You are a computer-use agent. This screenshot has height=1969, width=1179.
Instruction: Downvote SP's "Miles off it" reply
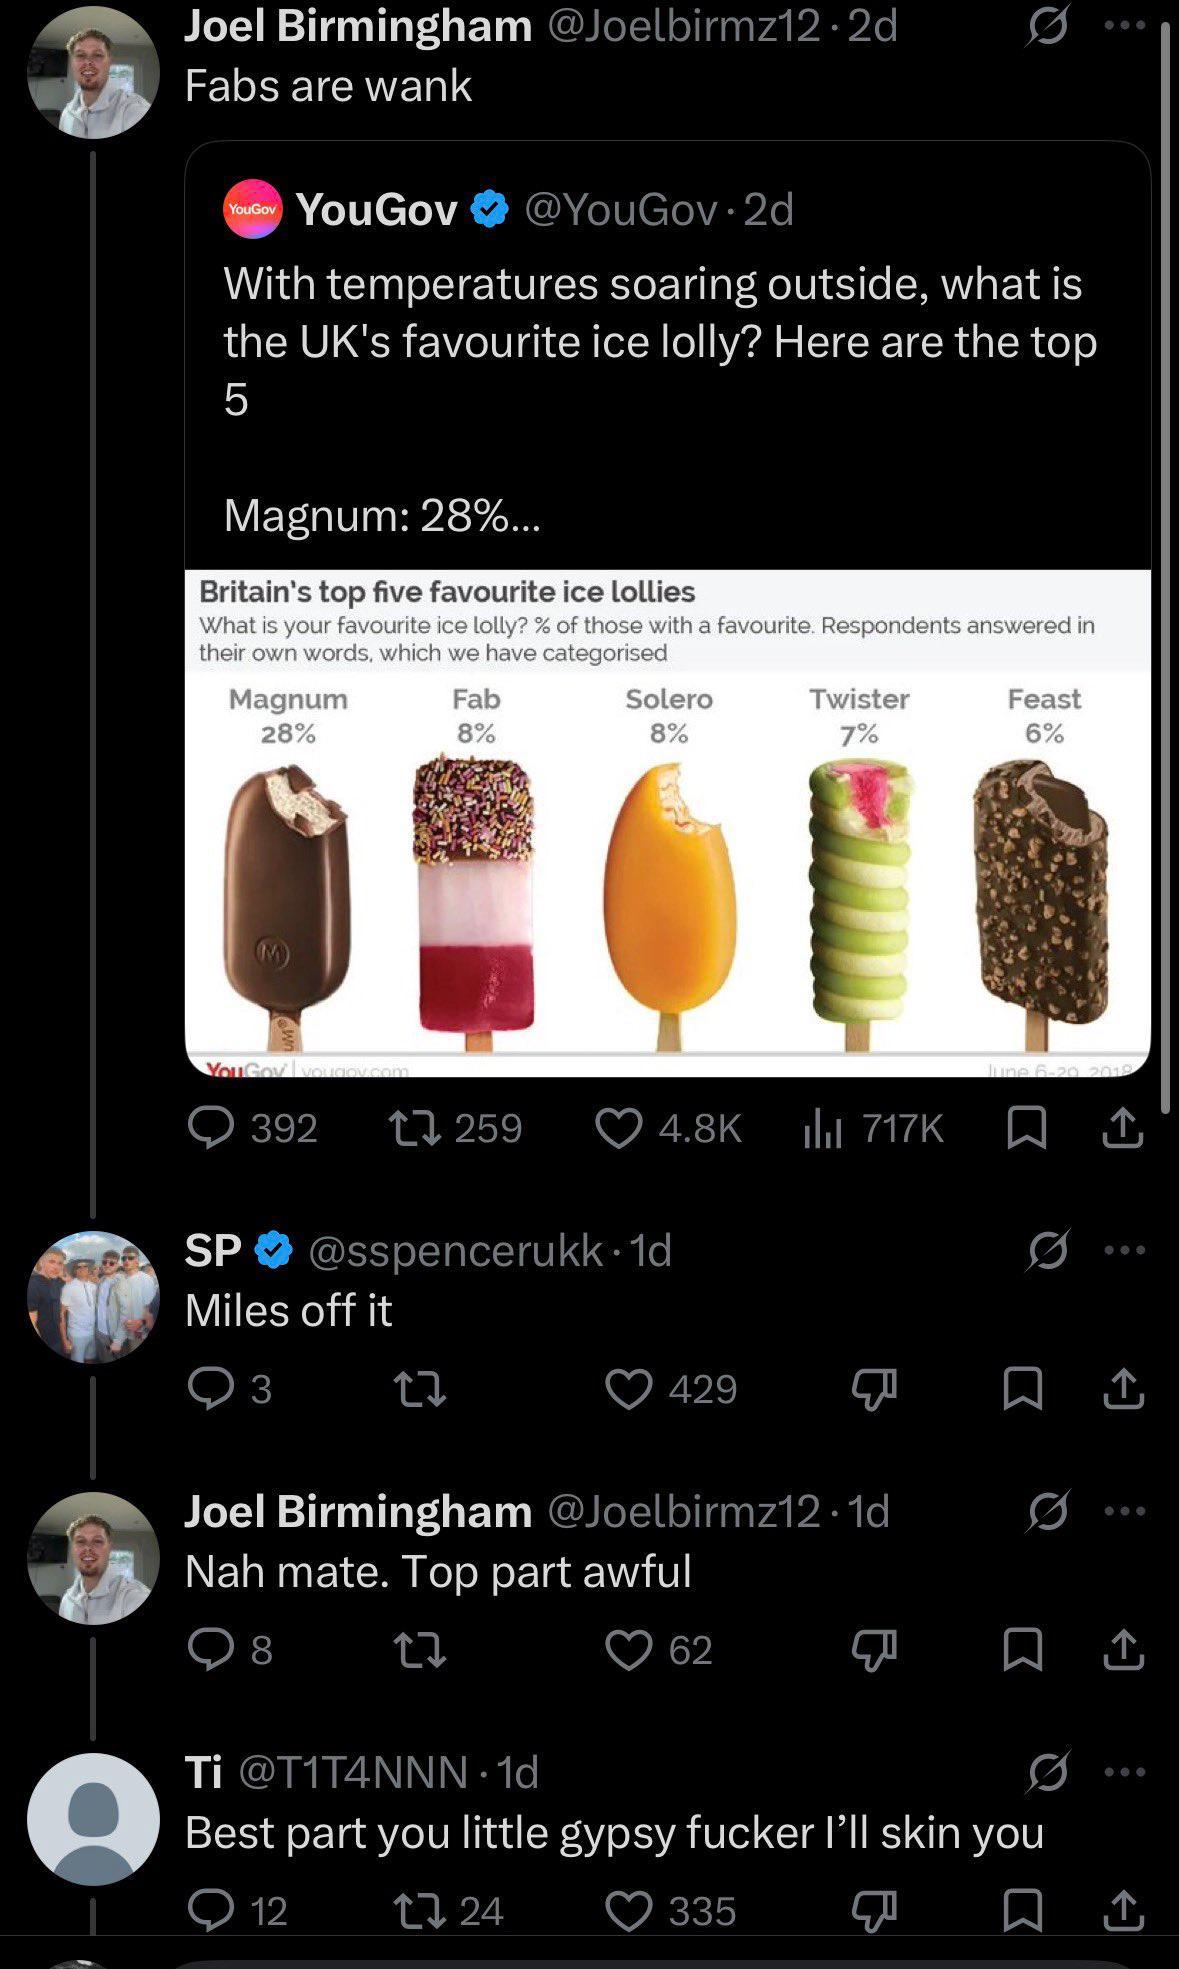point(873,1389)
